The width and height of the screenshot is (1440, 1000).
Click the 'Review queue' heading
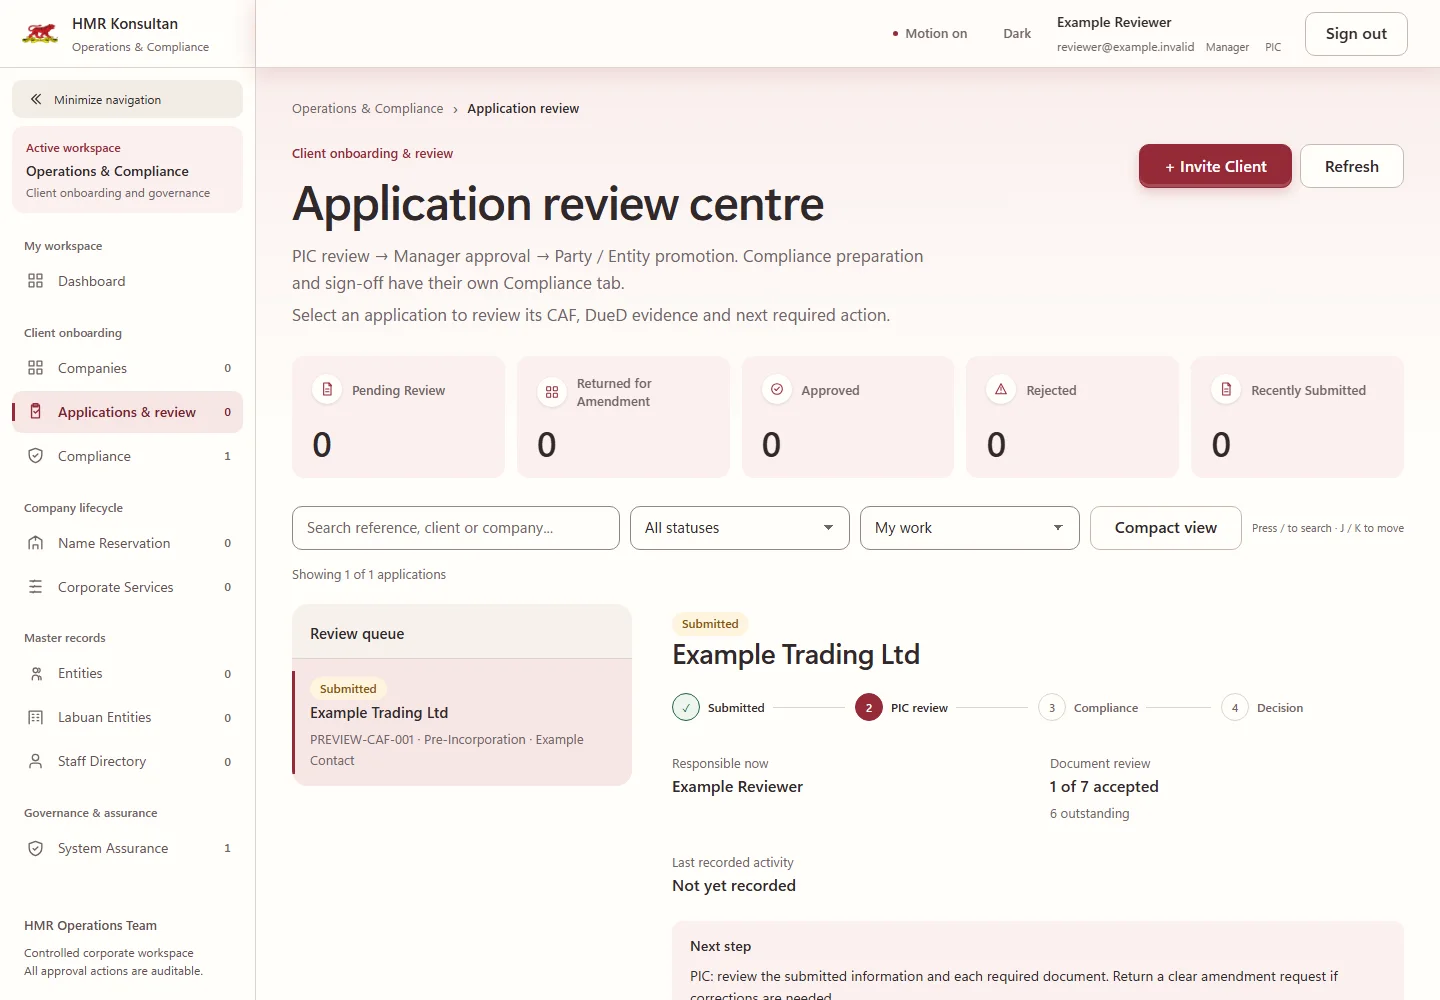357,634
